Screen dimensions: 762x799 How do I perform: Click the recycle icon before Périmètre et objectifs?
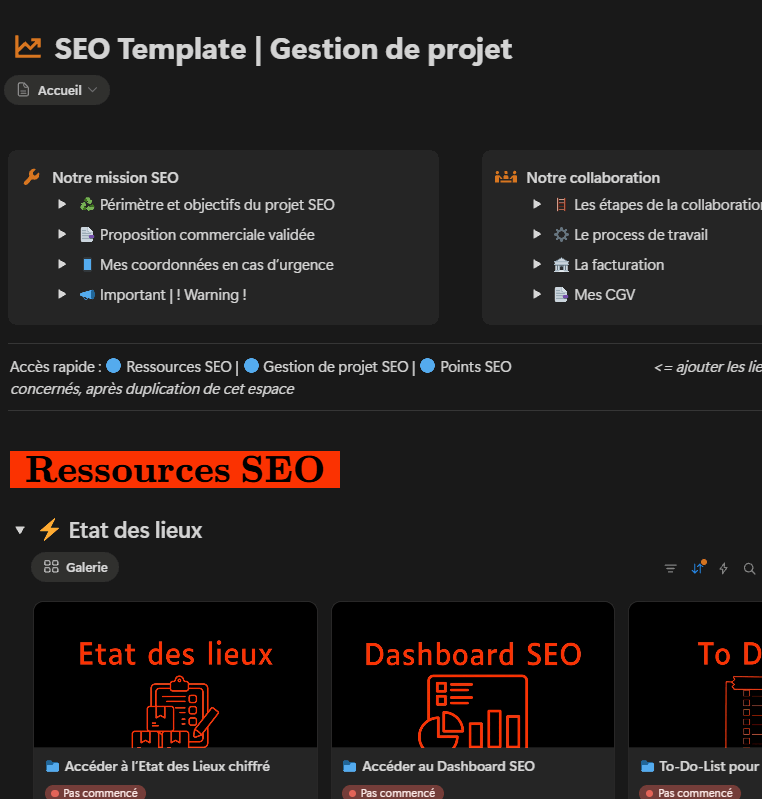87,204
